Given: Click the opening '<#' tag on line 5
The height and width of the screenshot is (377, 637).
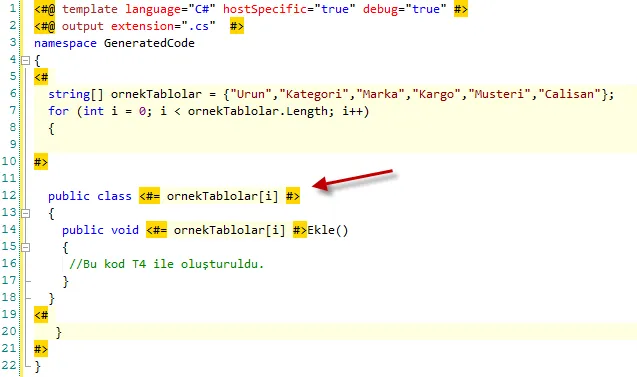Looking at the screenshot, I should coord(41,77).
